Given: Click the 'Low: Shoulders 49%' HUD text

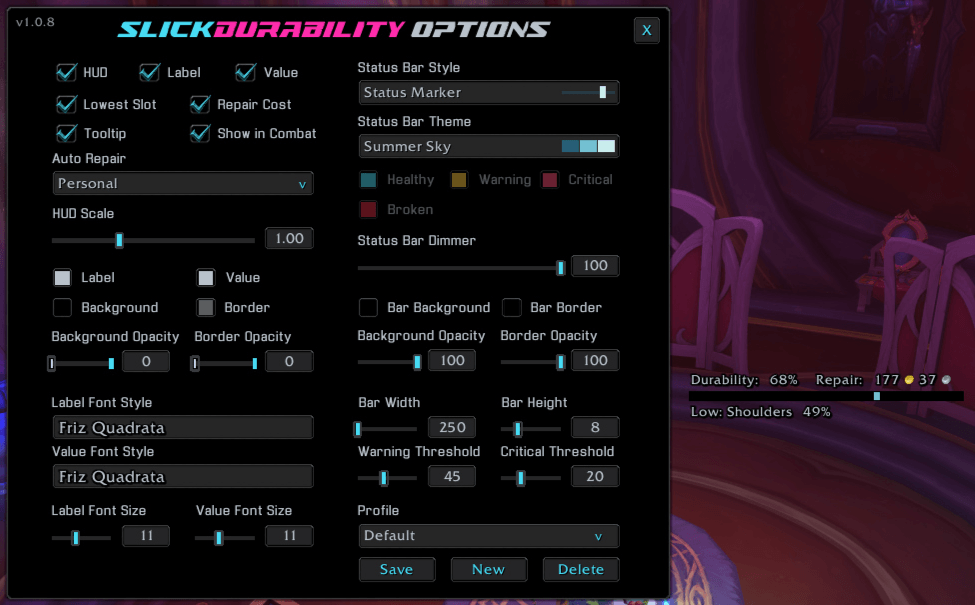Looking at the screenshot, I should (760, 412).
